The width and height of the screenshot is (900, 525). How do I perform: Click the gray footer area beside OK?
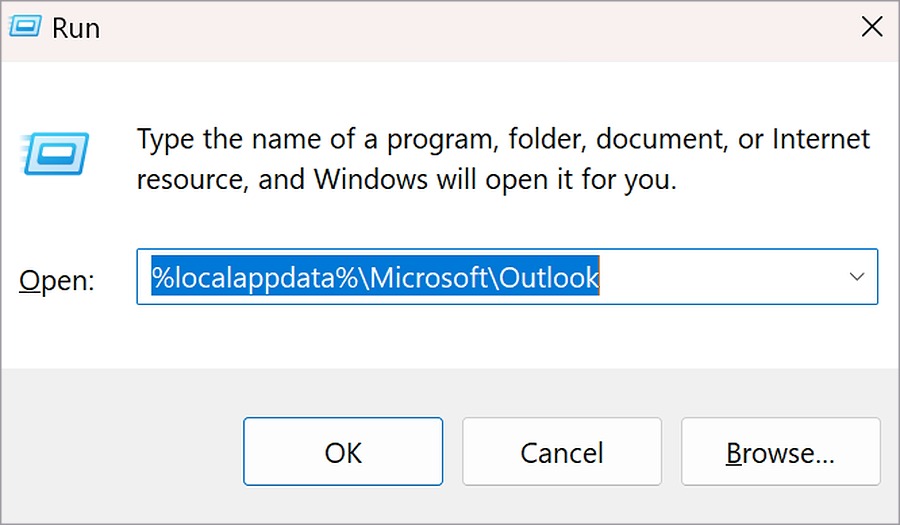pyautogui.click(x=121, y=452)
